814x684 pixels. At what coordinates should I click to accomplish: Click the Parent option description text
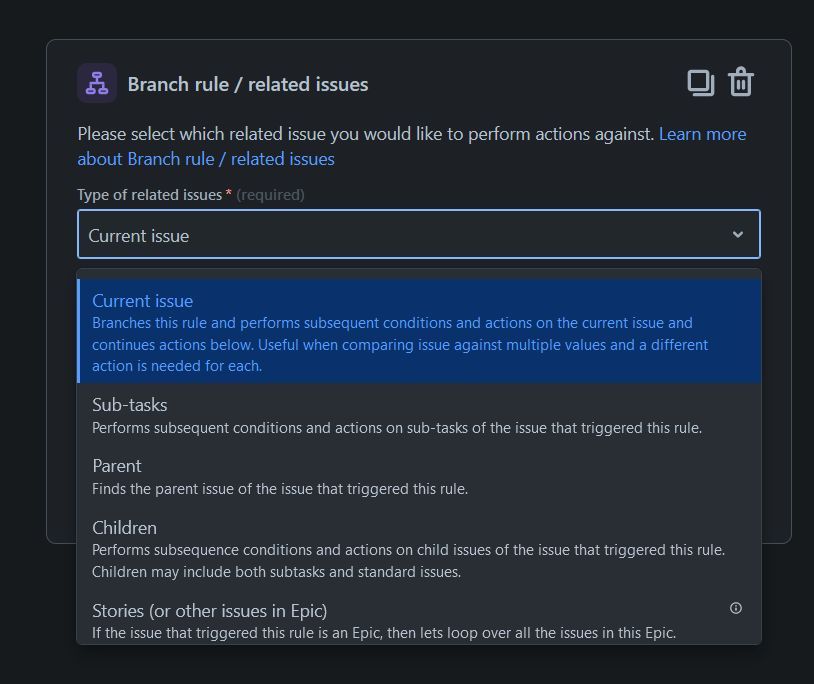pyautogui.click(x=280, y=489)
